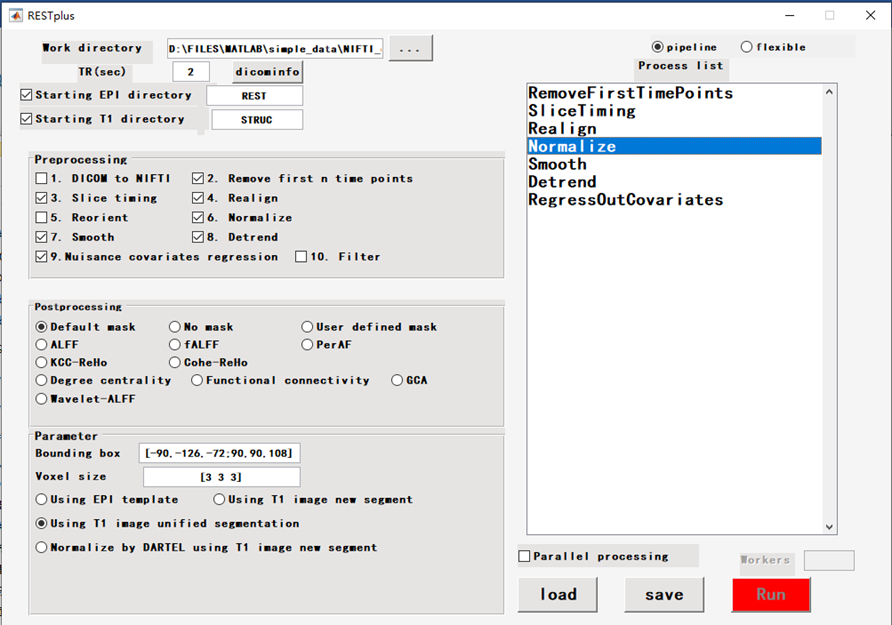Enable the Filter preprocessing checkbox
Image resolution: width=892 pixels, height=625 pixels.
point(301,257)
